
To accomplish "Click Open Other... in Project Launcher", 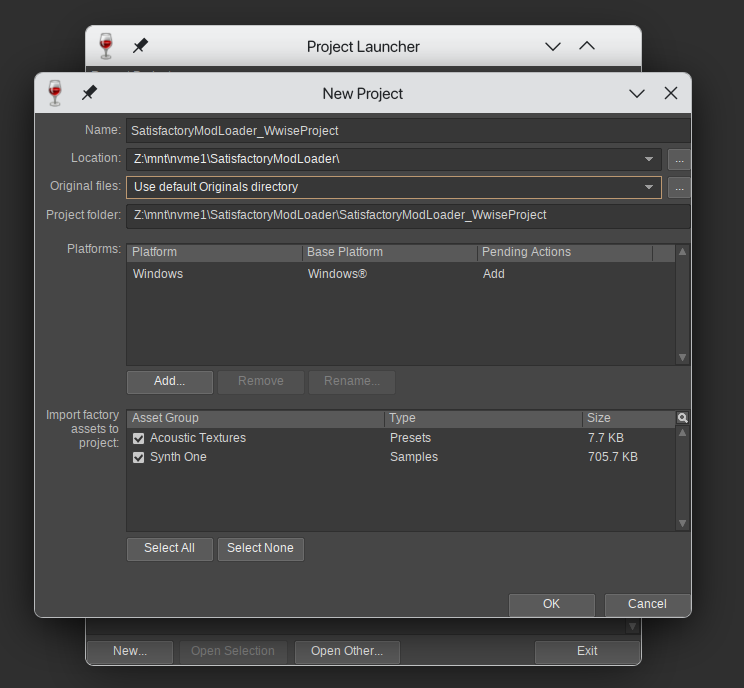I will (x=347, y=652).
